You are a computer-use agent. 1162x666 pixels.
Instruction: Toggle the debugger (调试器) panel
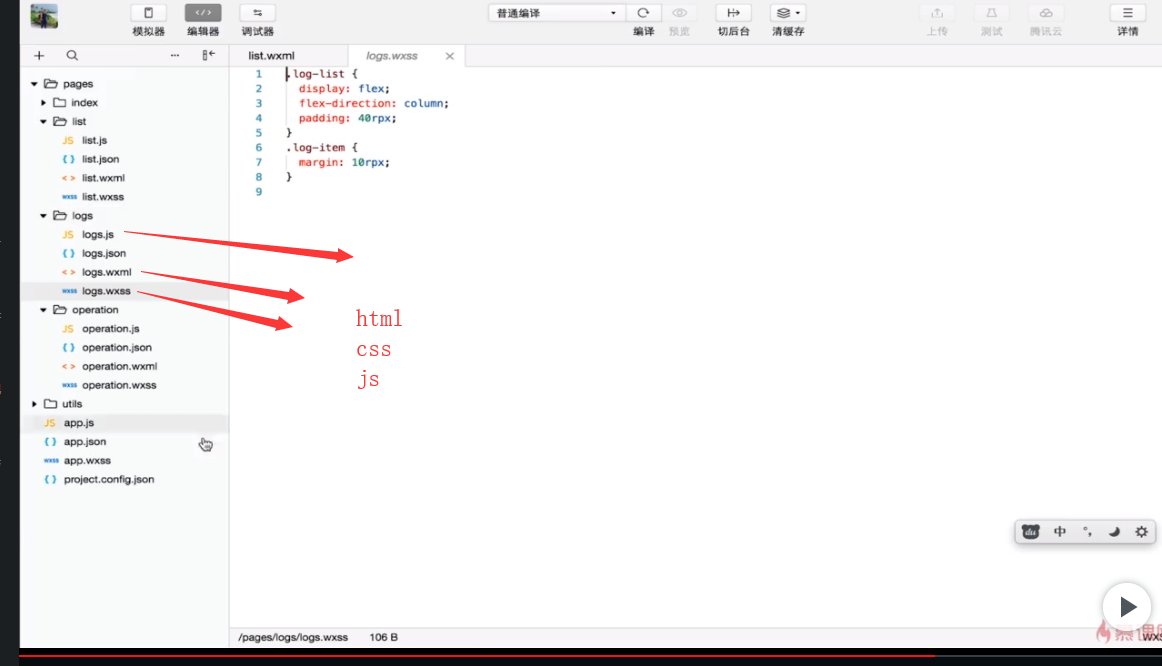tap(257, 13)
